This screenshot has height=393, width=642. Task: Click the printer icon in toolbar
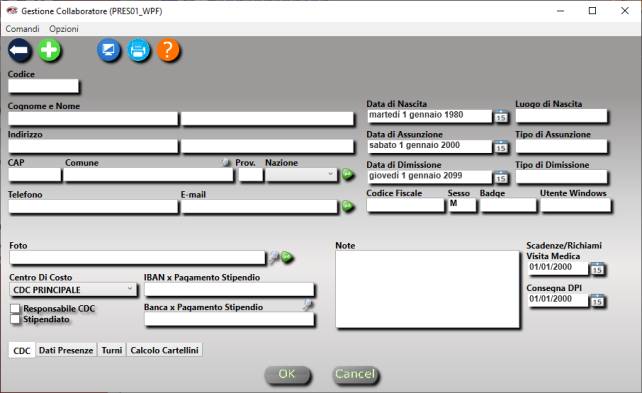point(138,50)
